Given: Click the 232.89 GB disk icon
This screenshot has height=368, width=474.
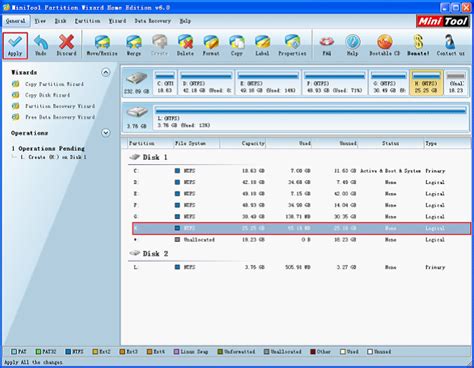Looking at the screenshot, I should point(137,79).
